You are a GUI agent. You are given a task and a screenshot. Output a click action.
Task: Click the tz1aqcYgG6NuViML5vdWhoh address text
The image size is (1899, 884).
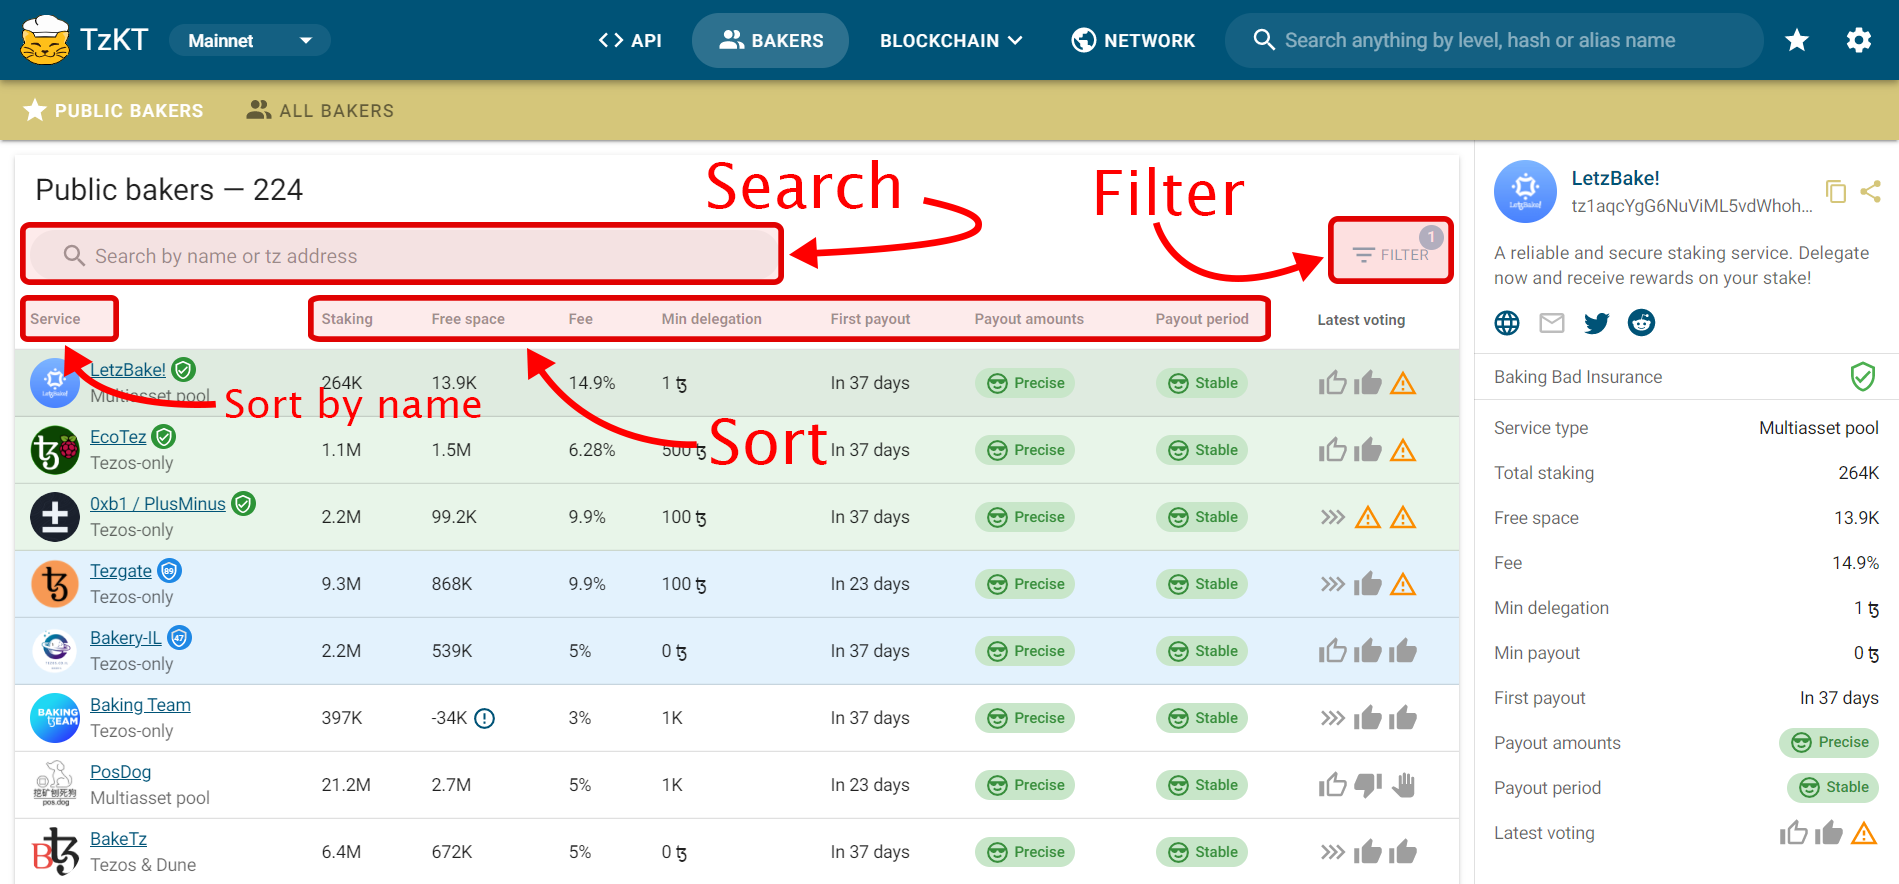click(1691, 205)
